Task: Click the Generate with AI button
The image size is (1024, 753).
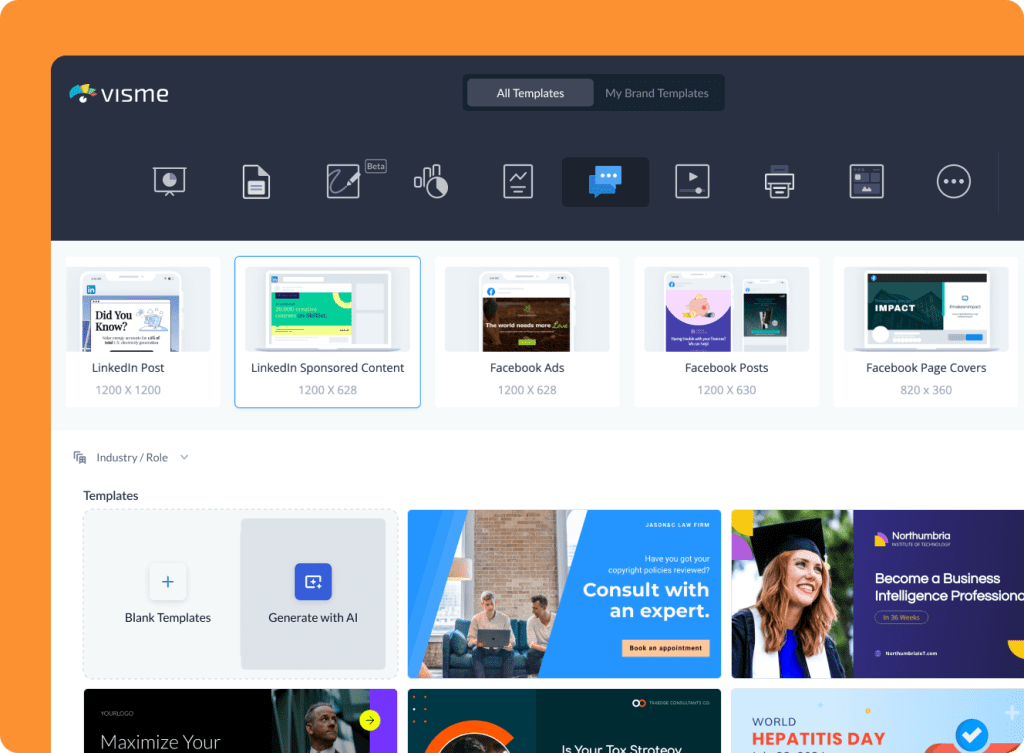Action: point(313,593)
